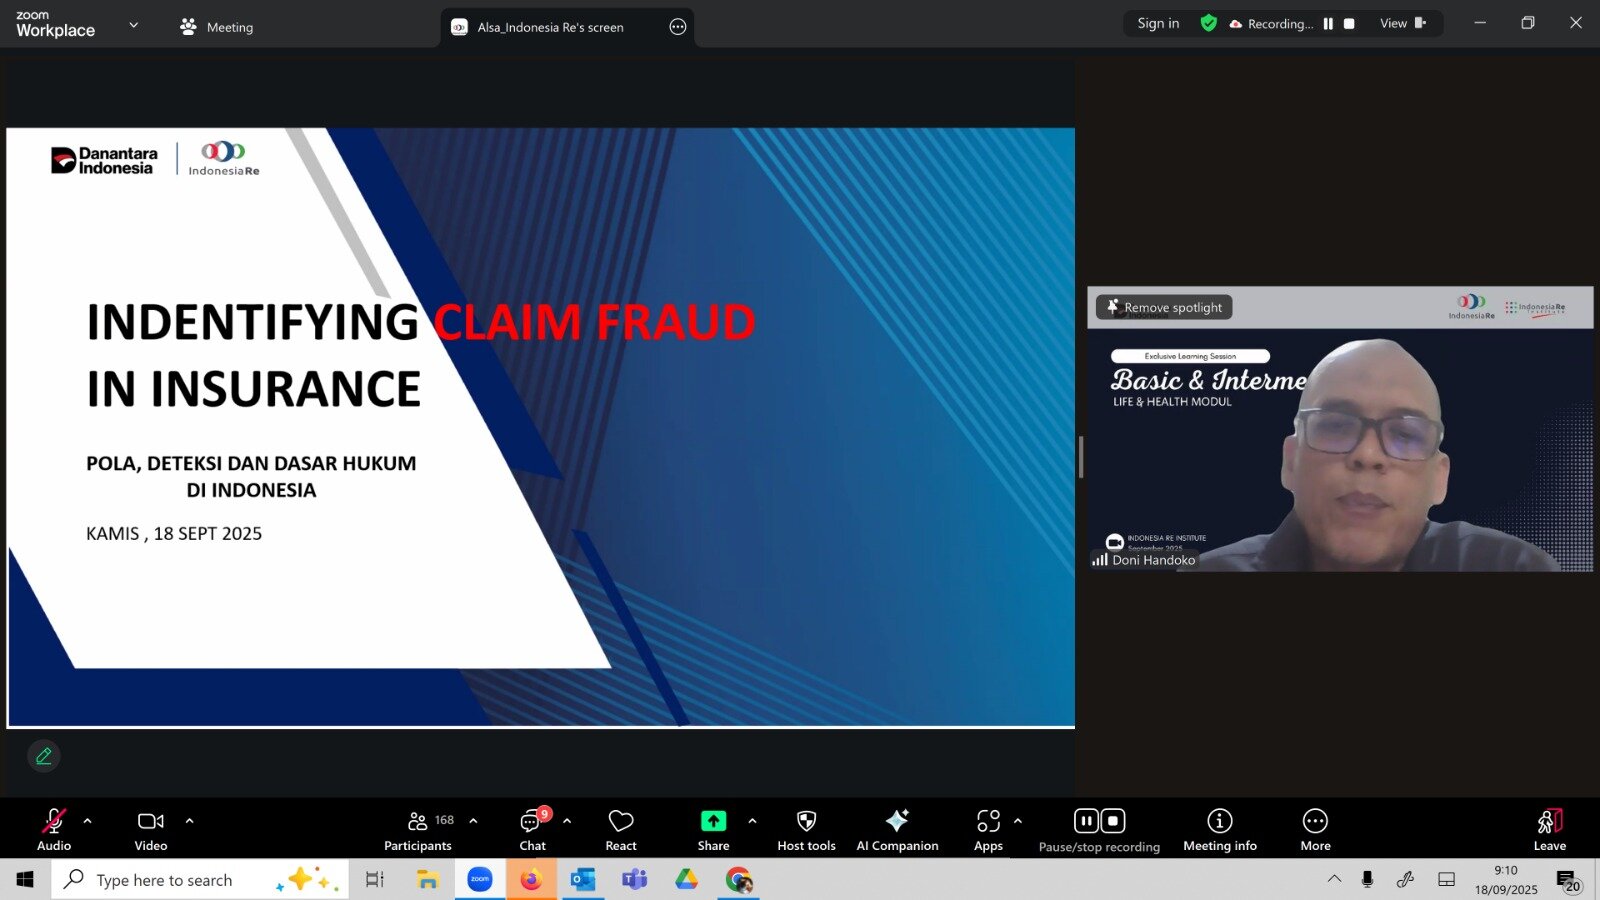This screenshot has height=900, width=1600.
Task: Expand the Share options chevron
Action: pos(752,821)
